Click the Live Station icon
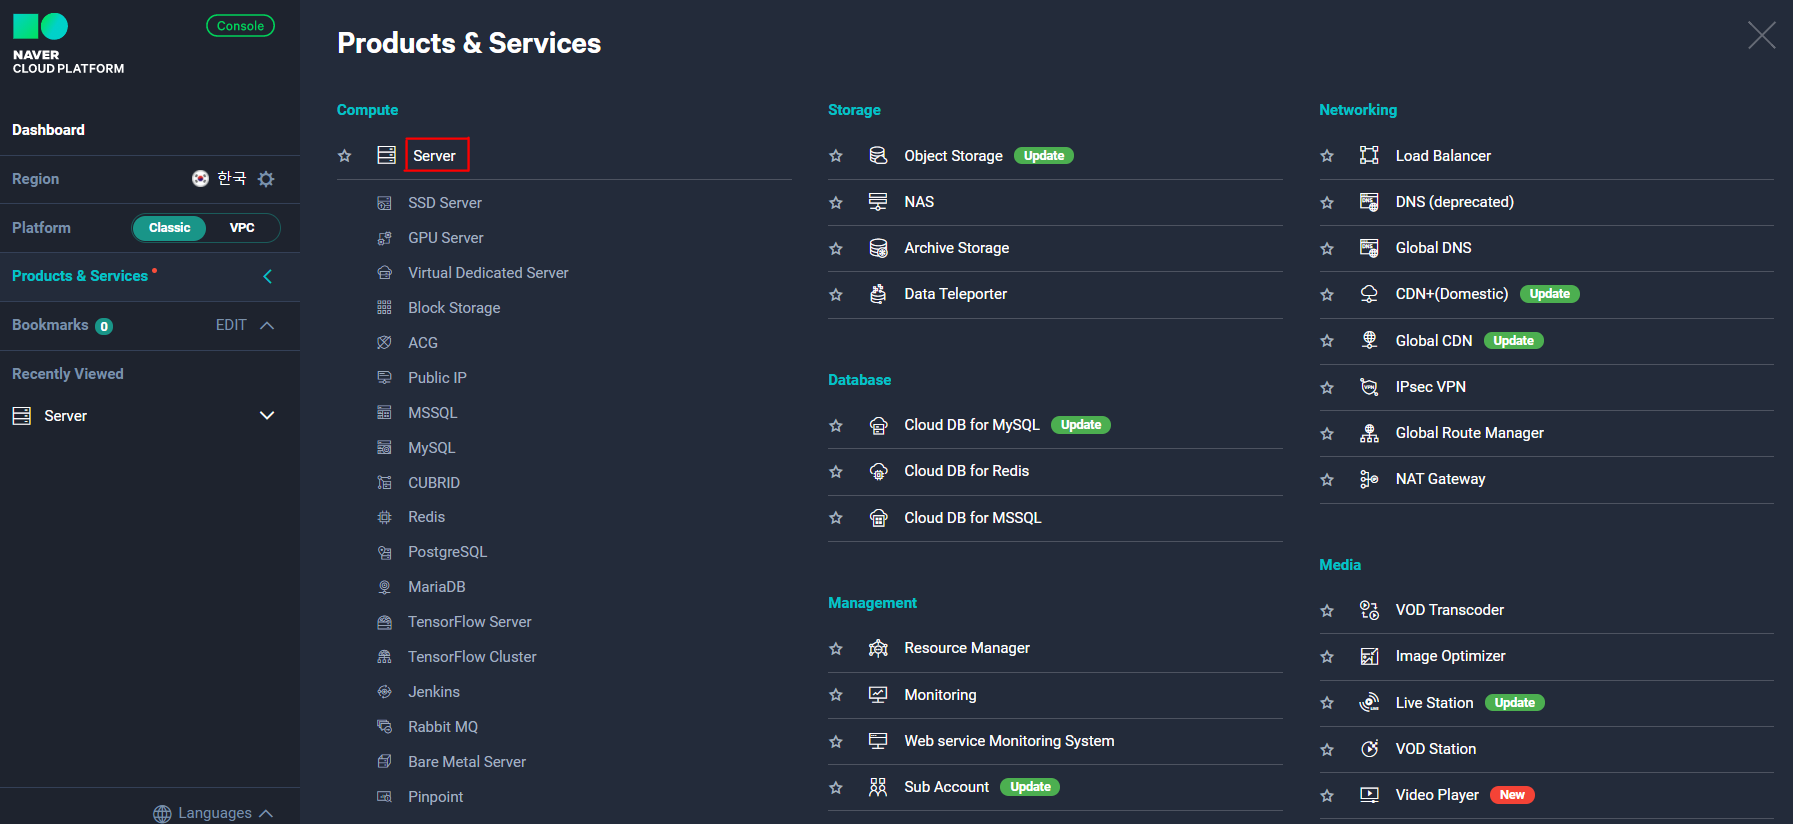Screen dimensions: 1793x824 [1369, 703]
